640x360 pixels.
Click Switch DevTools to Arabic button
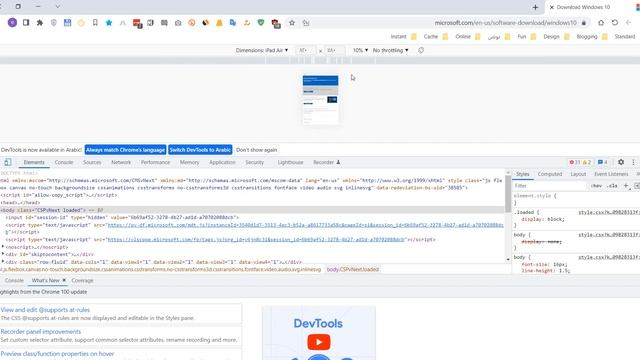pos(200,150)
